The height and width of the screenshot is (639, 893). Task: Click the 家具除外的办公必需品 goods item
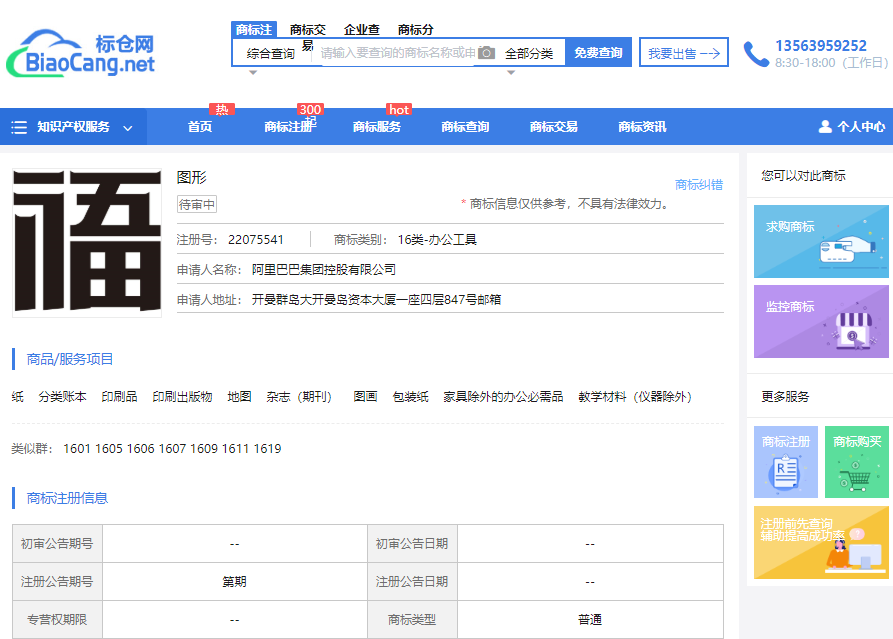click(x=503, y=397)
